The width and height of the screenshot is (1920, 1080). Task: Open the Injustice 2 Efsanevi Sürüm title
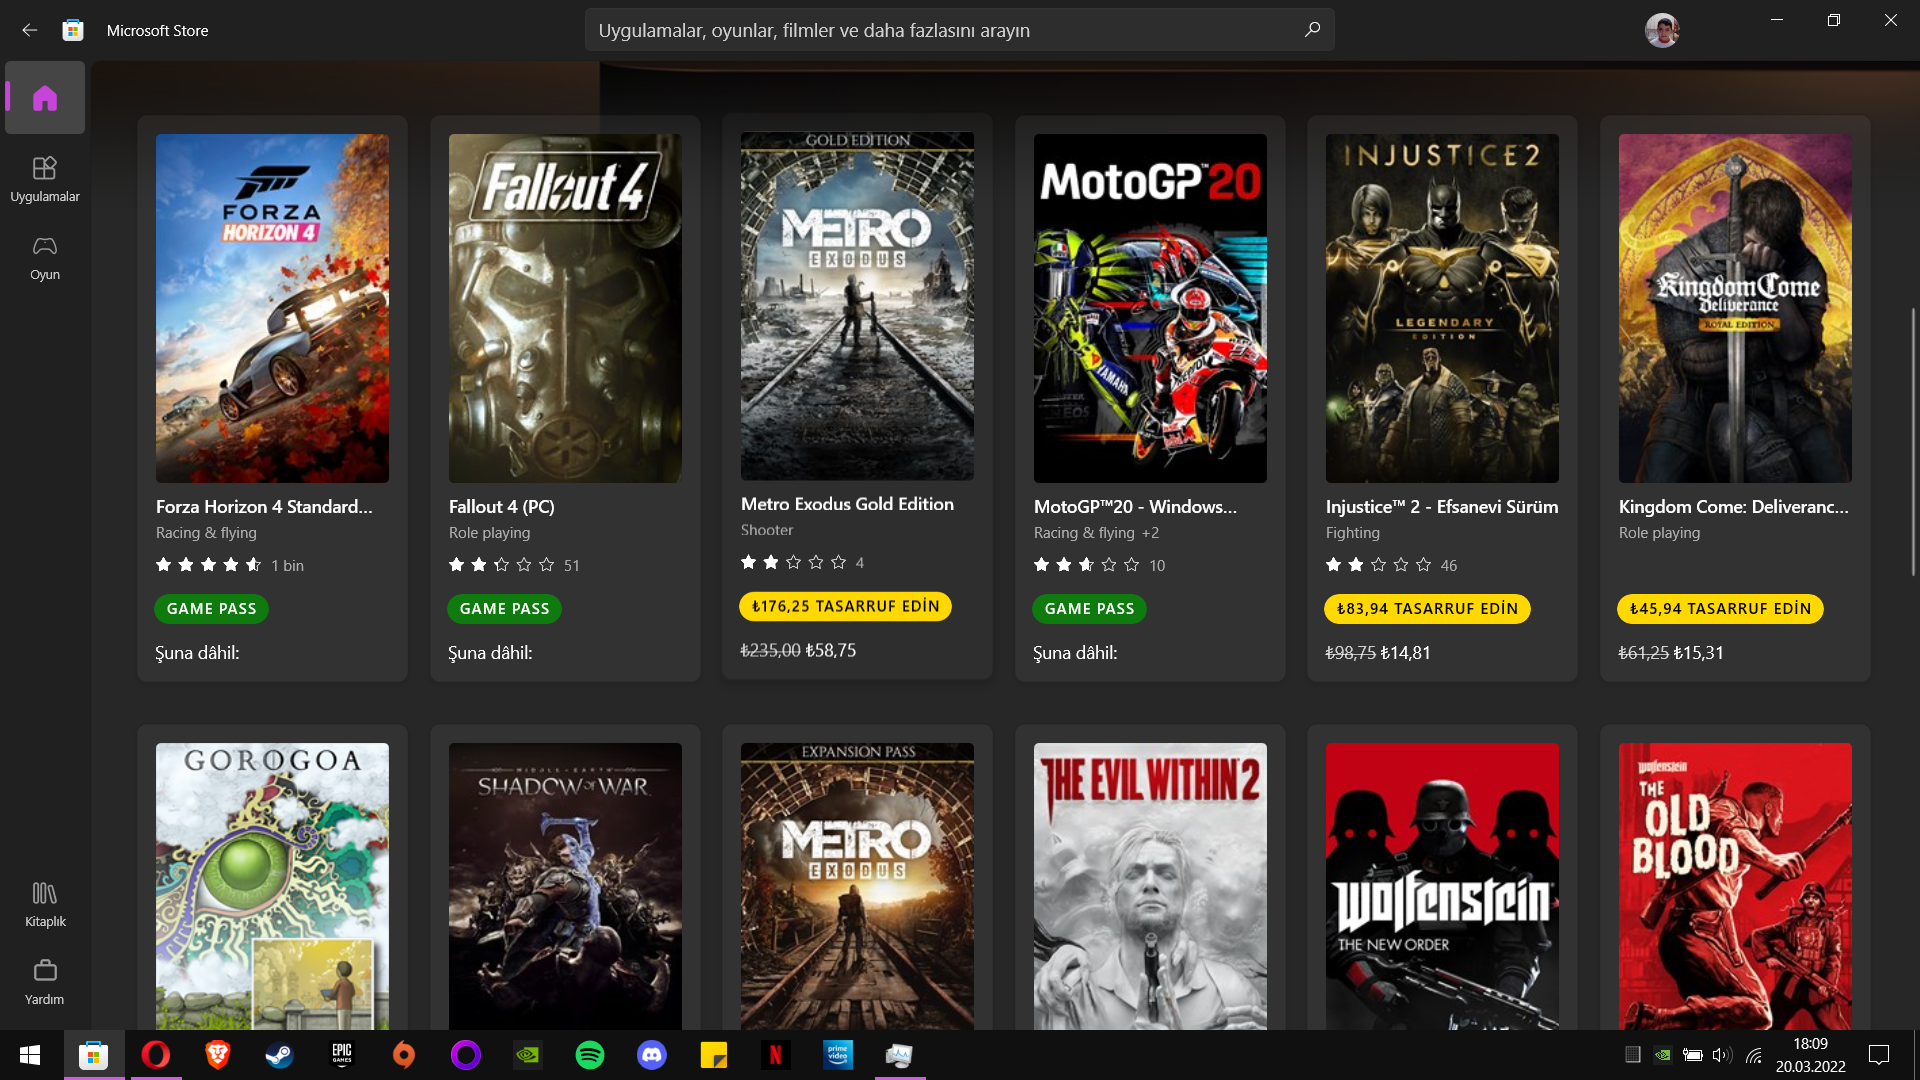tap(1441, 507)
